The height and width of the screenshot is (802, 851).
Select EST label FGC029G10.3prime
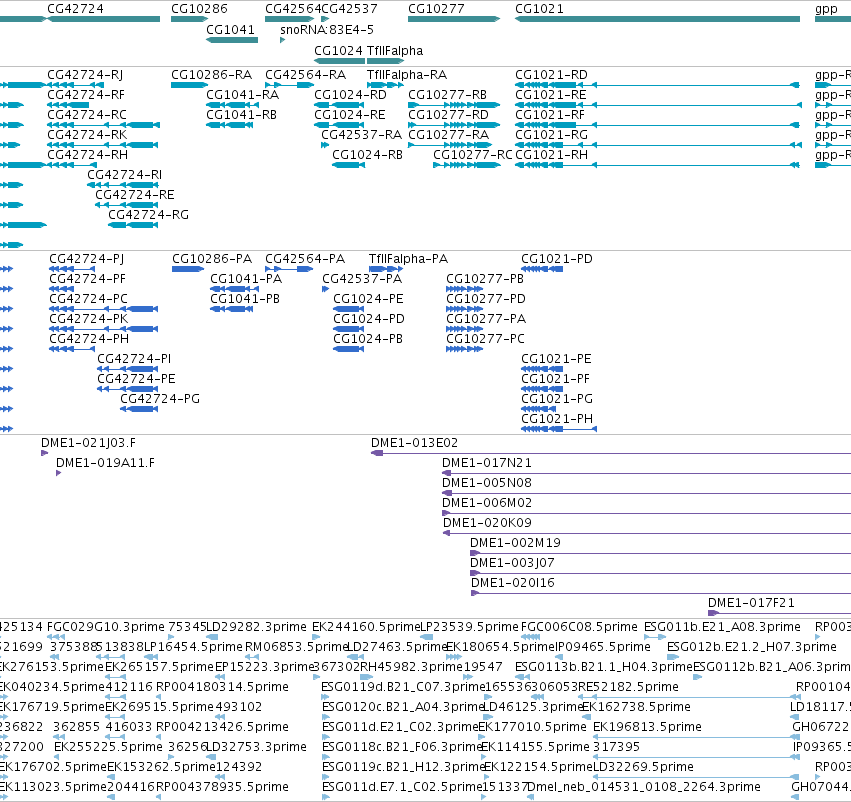106,627
